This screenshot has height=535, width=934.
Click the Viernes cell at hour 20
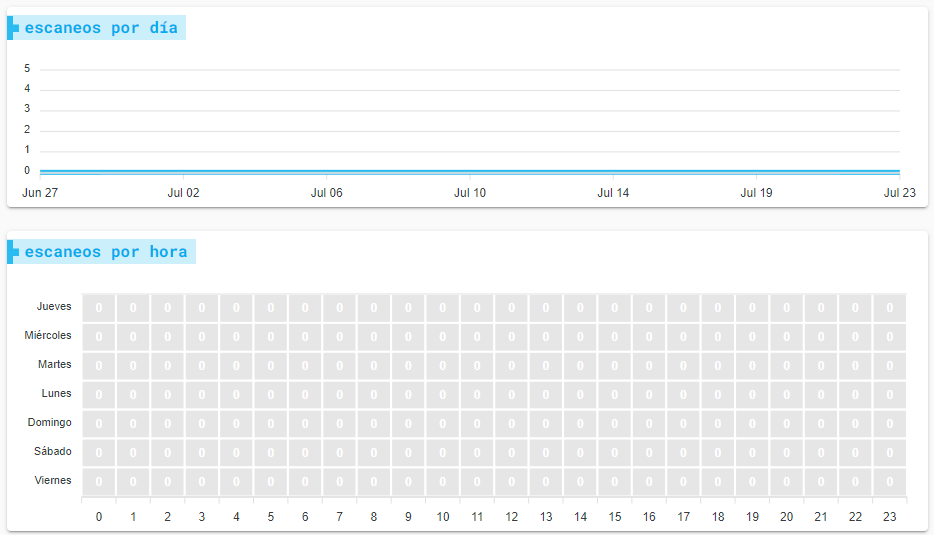[786, 482]
